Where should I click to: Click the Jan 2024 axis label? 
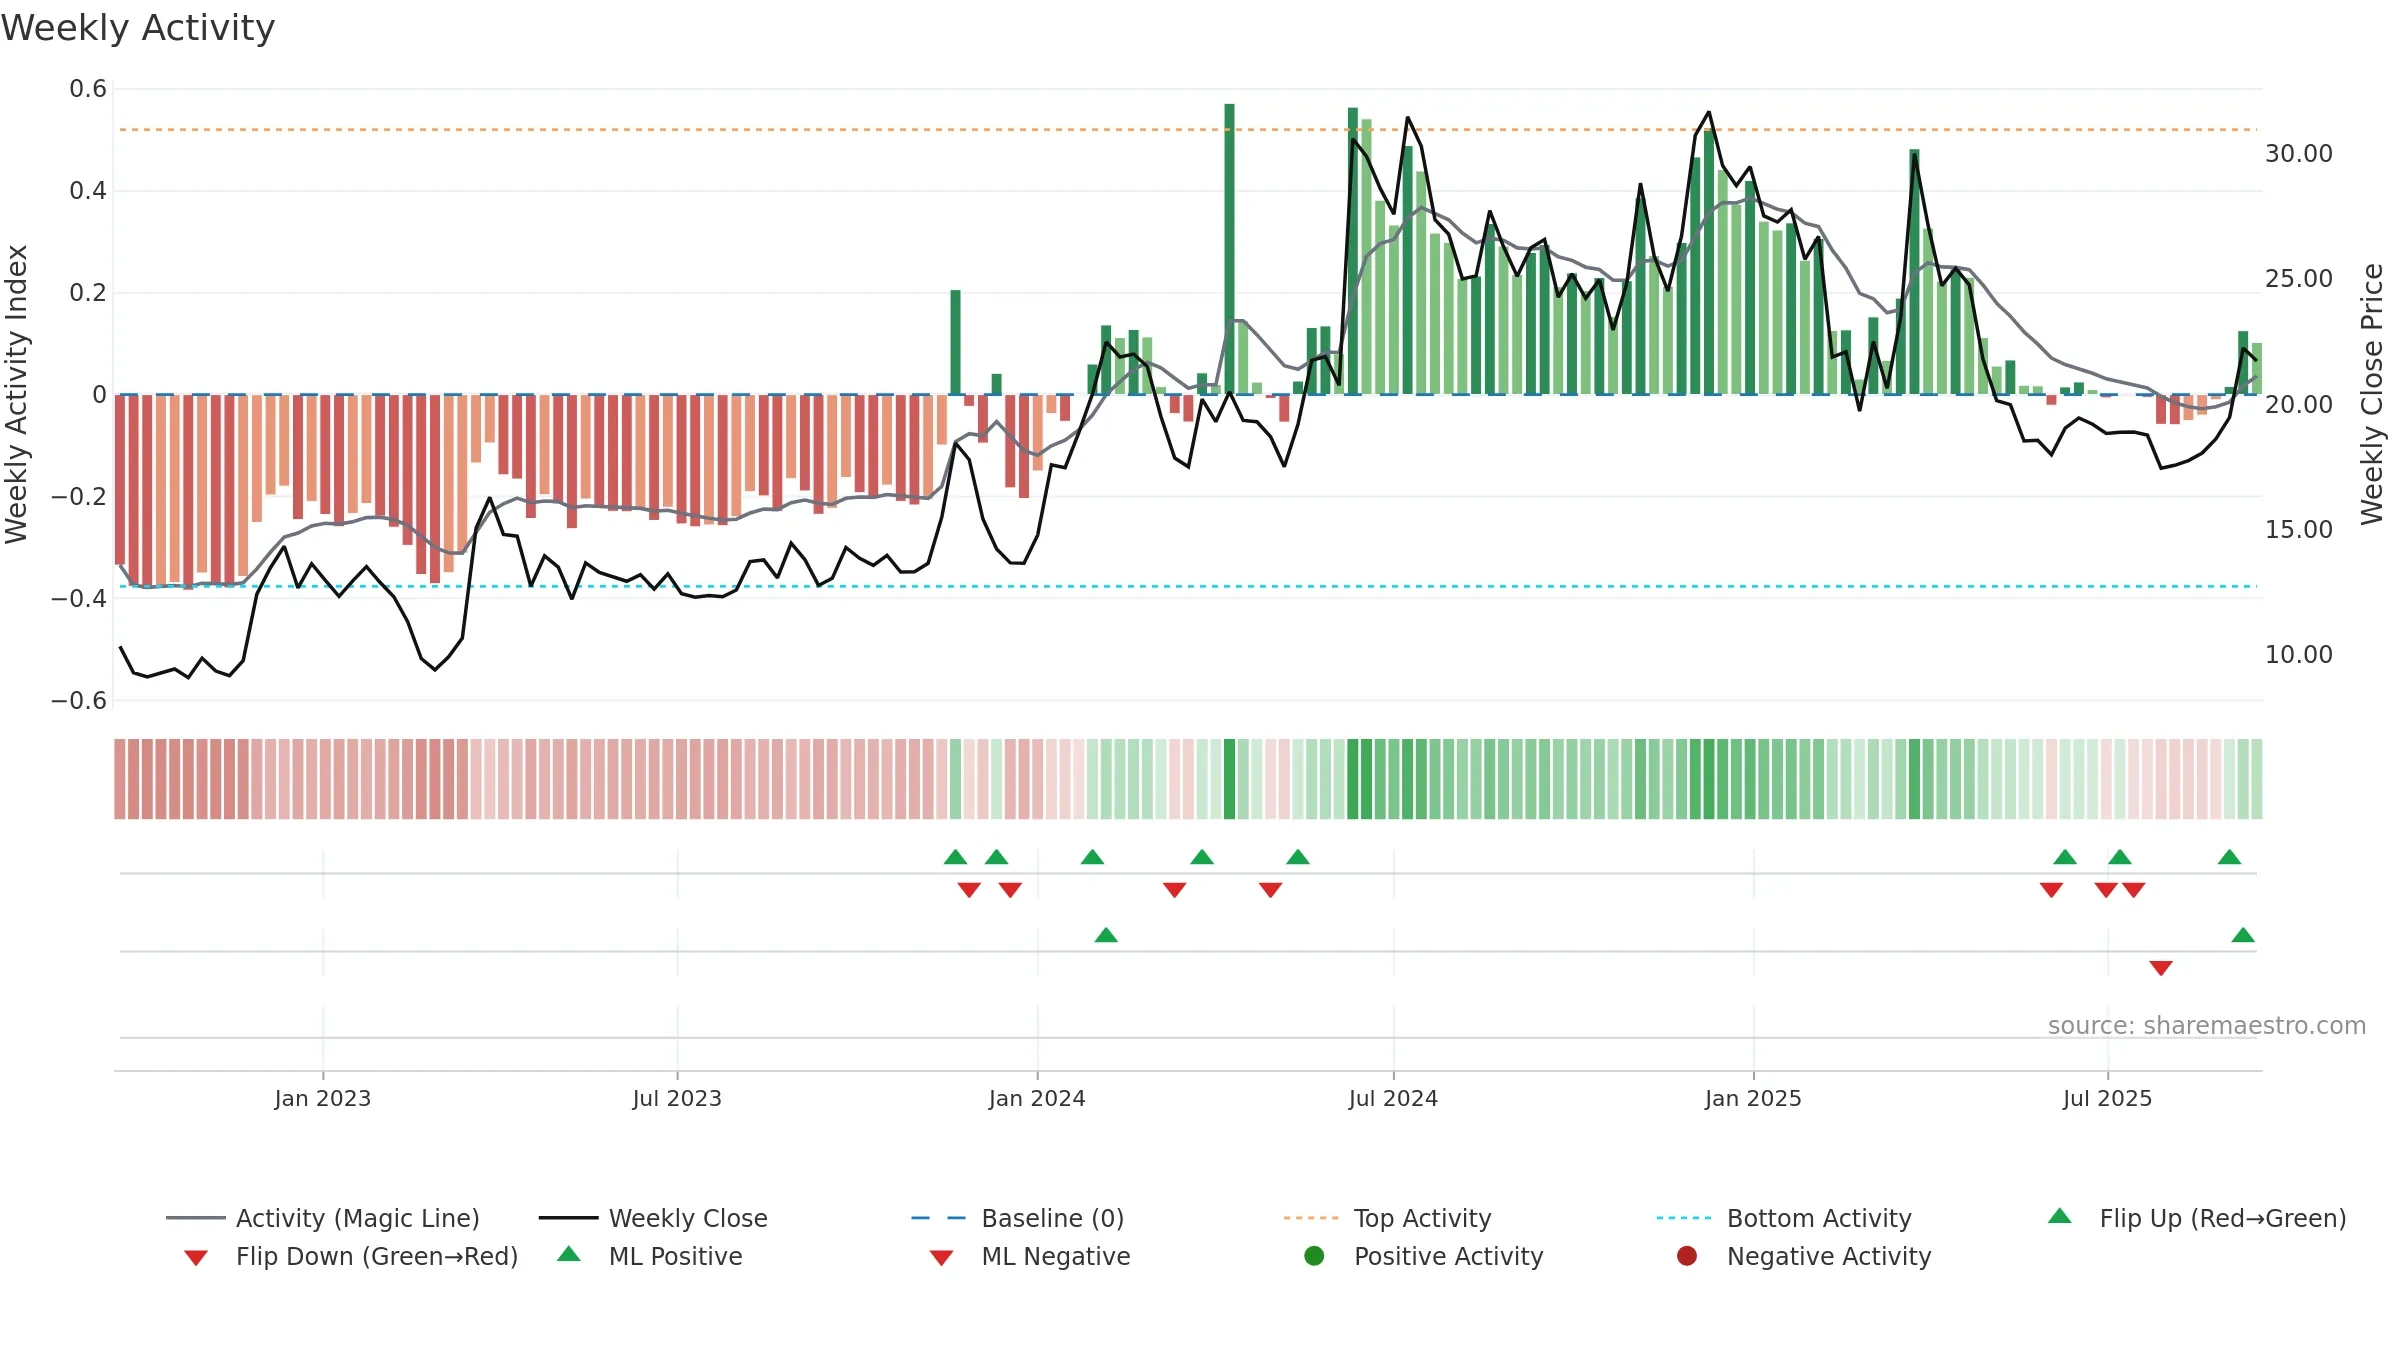1037,1098
